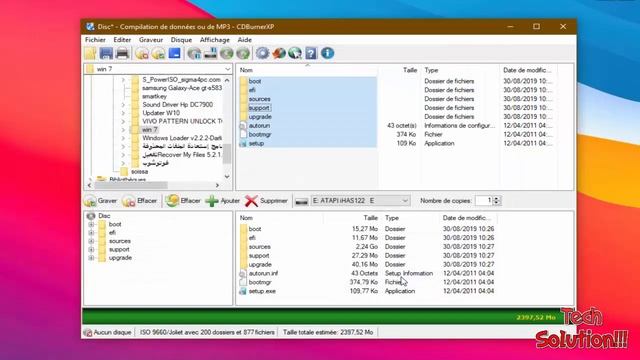The image size is (640, 360).
Task: Click the eject drive toolbar icon
Action: (211, 53)
